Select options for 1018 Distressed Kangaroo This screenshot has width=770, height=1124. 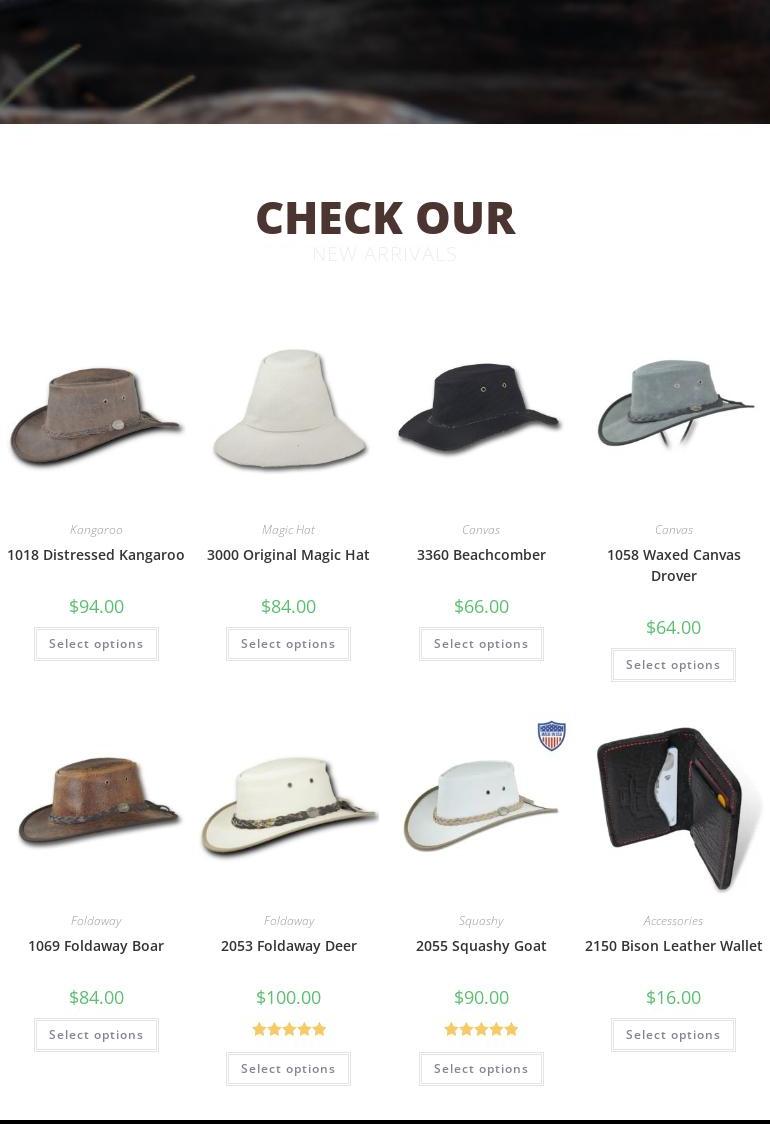(x=96, y=644)
